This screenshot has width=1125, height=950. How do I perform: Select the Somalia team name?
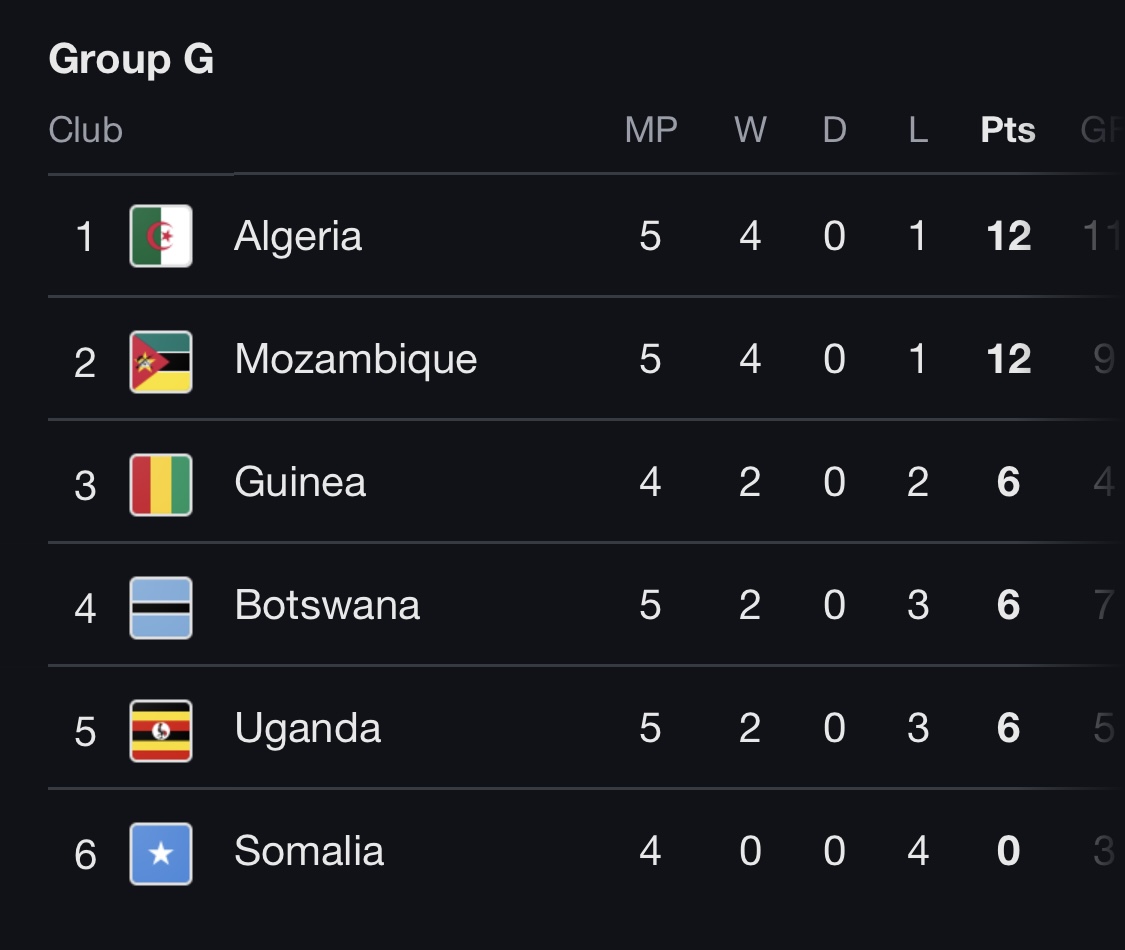309,851
